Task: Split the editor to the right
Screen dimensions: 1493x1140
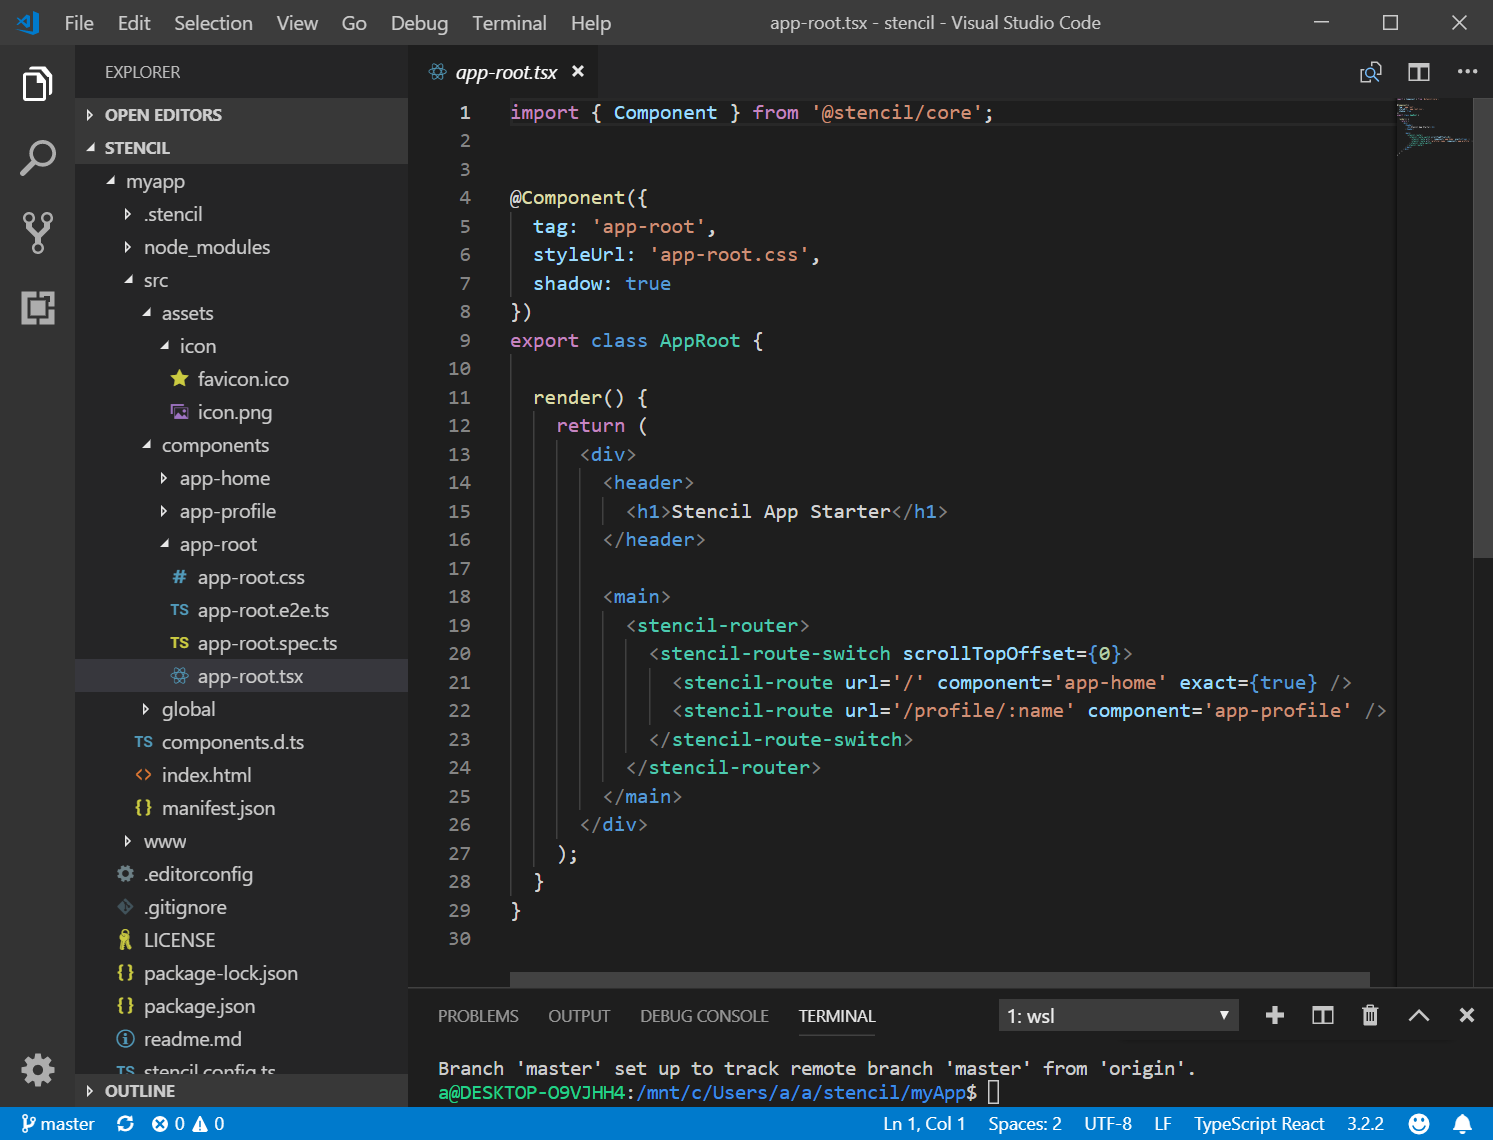Action: tap(1418, 72)
